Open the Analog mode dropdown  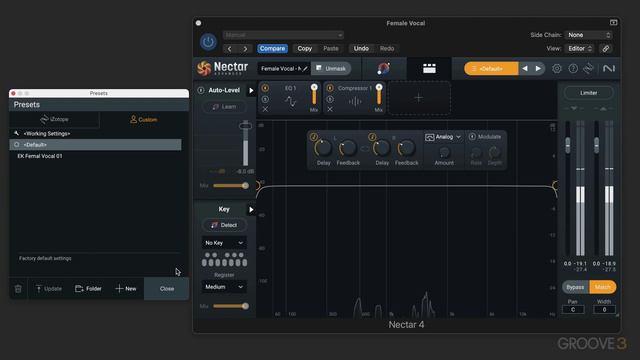[x=443, y=137]
